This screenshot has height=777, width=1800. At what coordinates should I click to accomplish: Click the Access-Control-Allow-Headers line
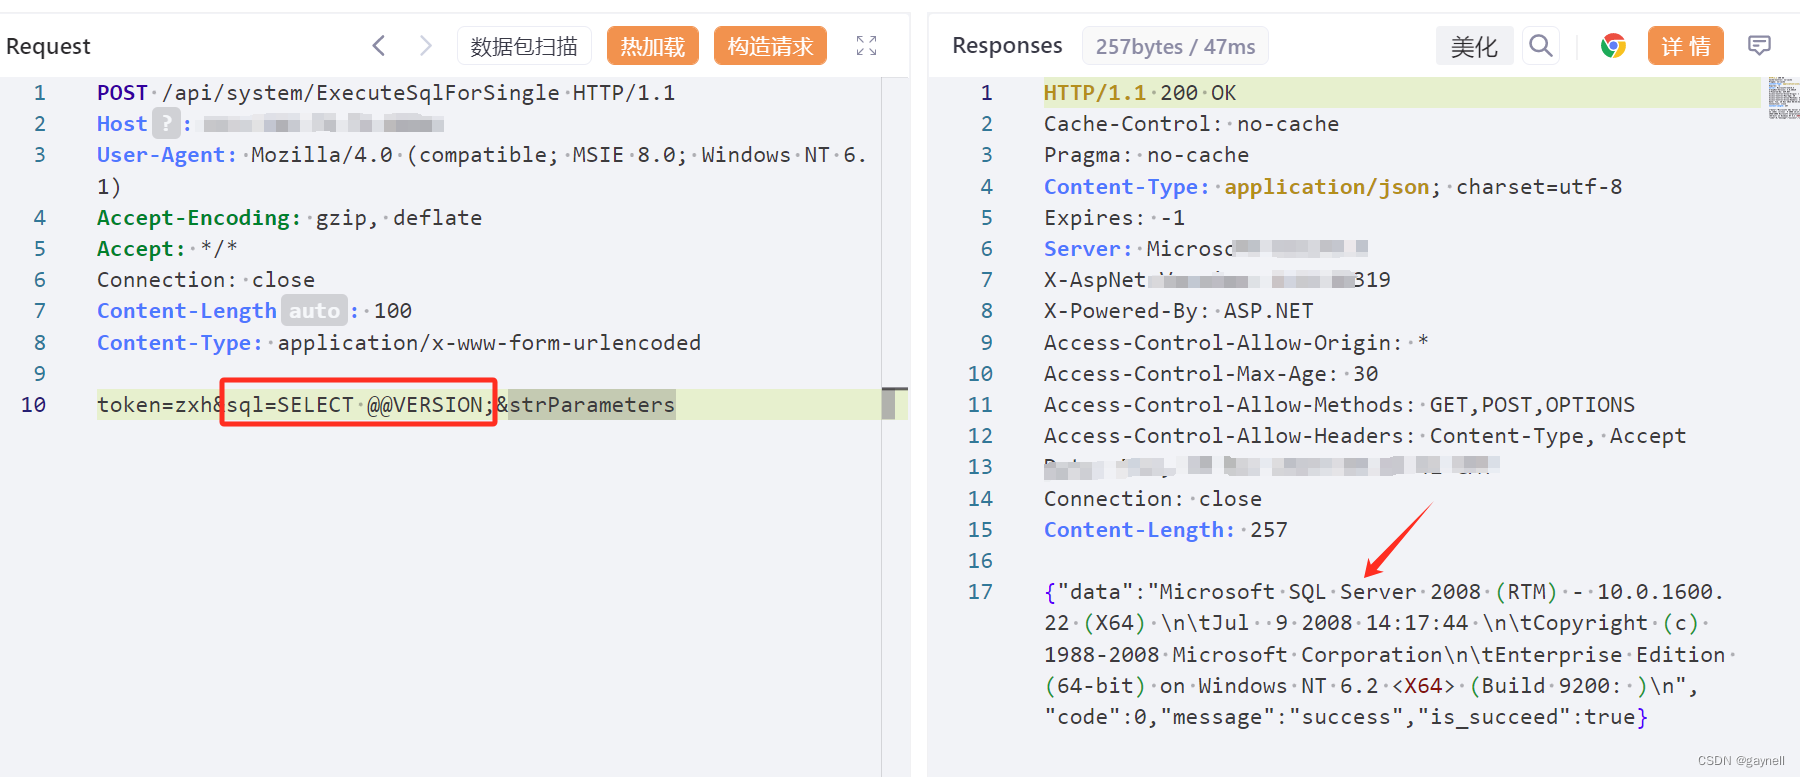point(1365,436)
